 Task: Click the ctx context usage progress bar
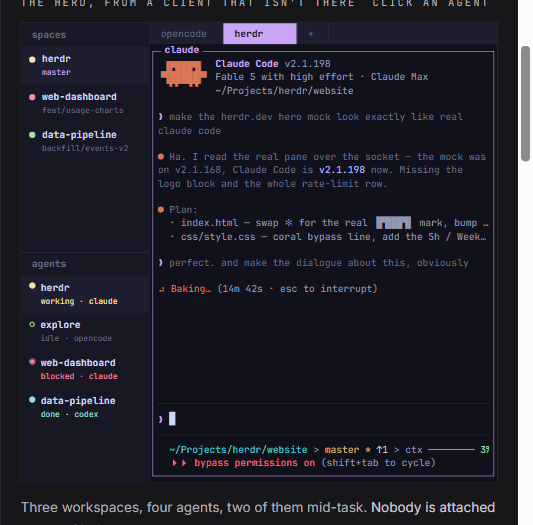coord(451,450)
